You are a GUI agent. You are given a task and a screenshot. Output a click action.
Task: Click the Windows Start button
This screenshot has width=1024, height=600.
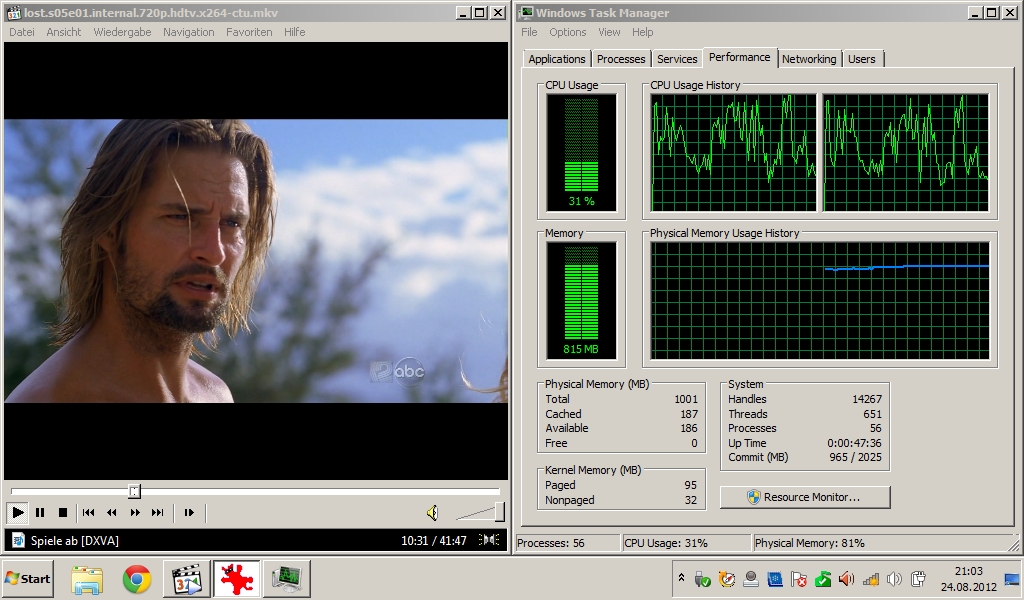pos(28,579)
